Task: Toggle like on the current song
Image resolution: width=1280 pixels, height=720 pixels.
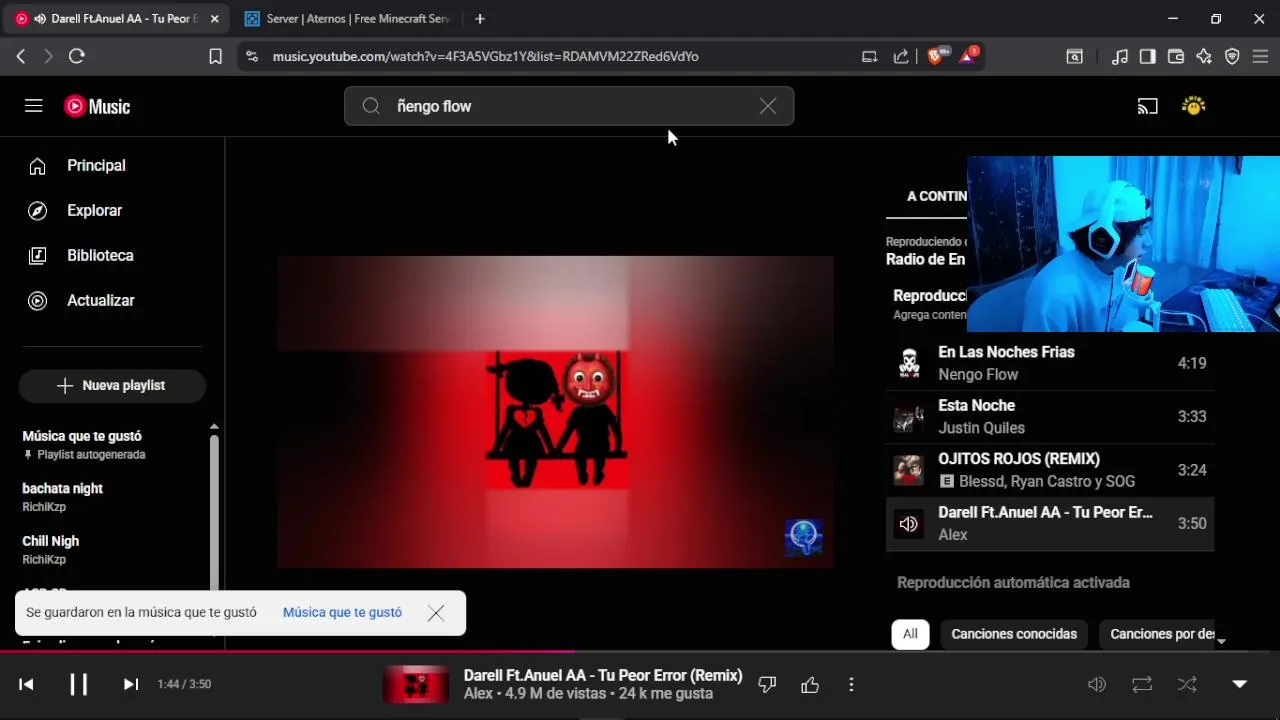Action: (810, 685)
